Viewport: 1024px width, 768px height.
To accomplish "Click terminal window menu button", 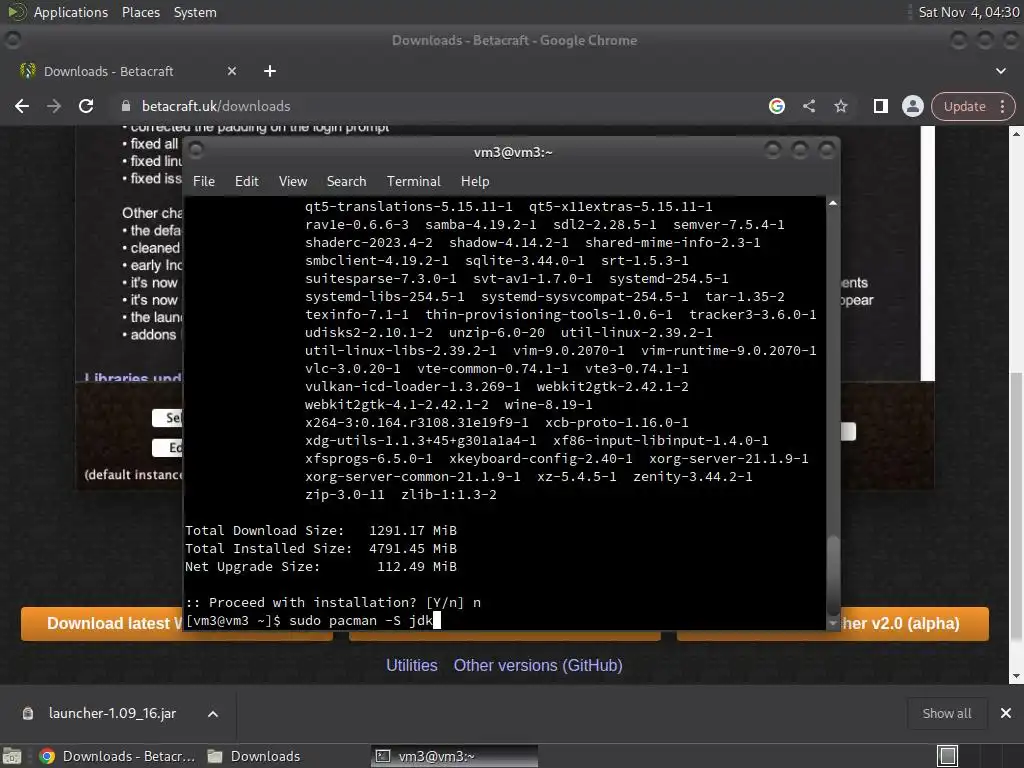I will (x=195, y=151).
